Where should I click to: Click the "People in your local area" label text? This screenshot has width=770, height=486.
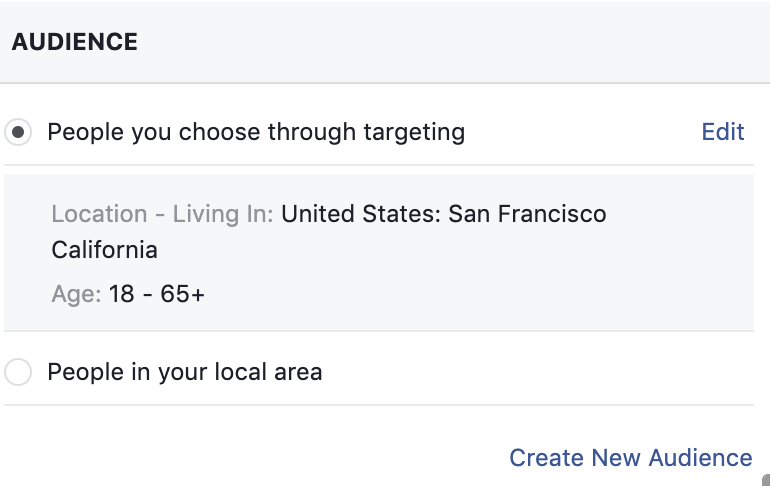(185, 372)
